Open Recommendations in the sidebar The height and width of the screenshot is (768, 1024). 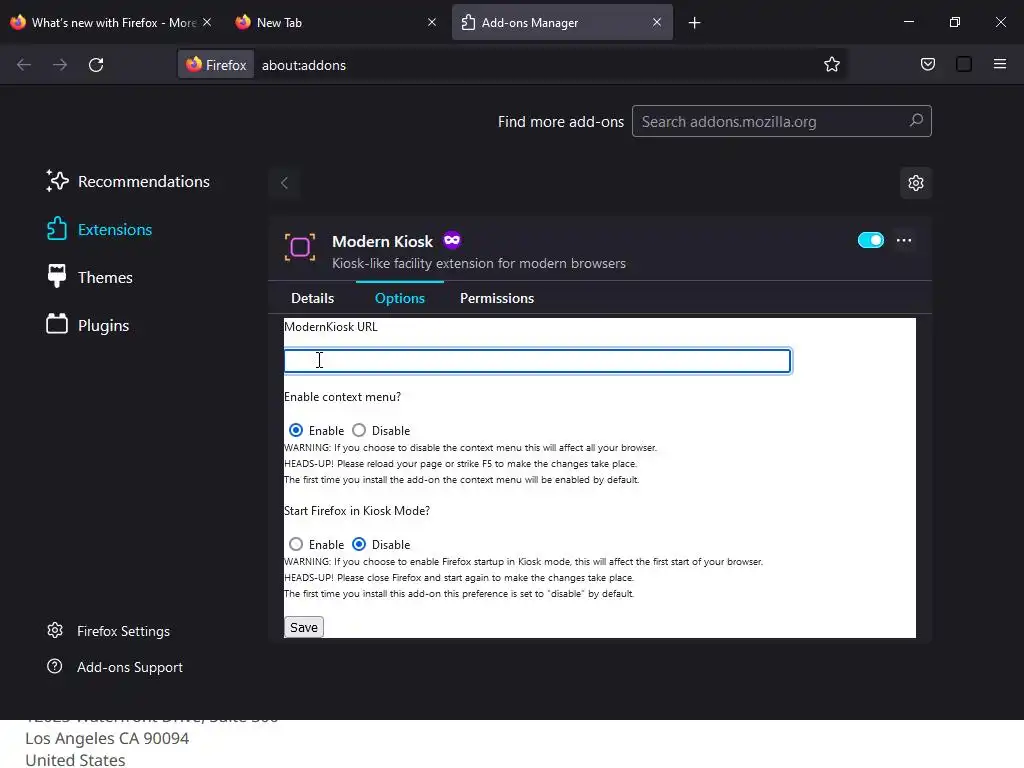129,182
